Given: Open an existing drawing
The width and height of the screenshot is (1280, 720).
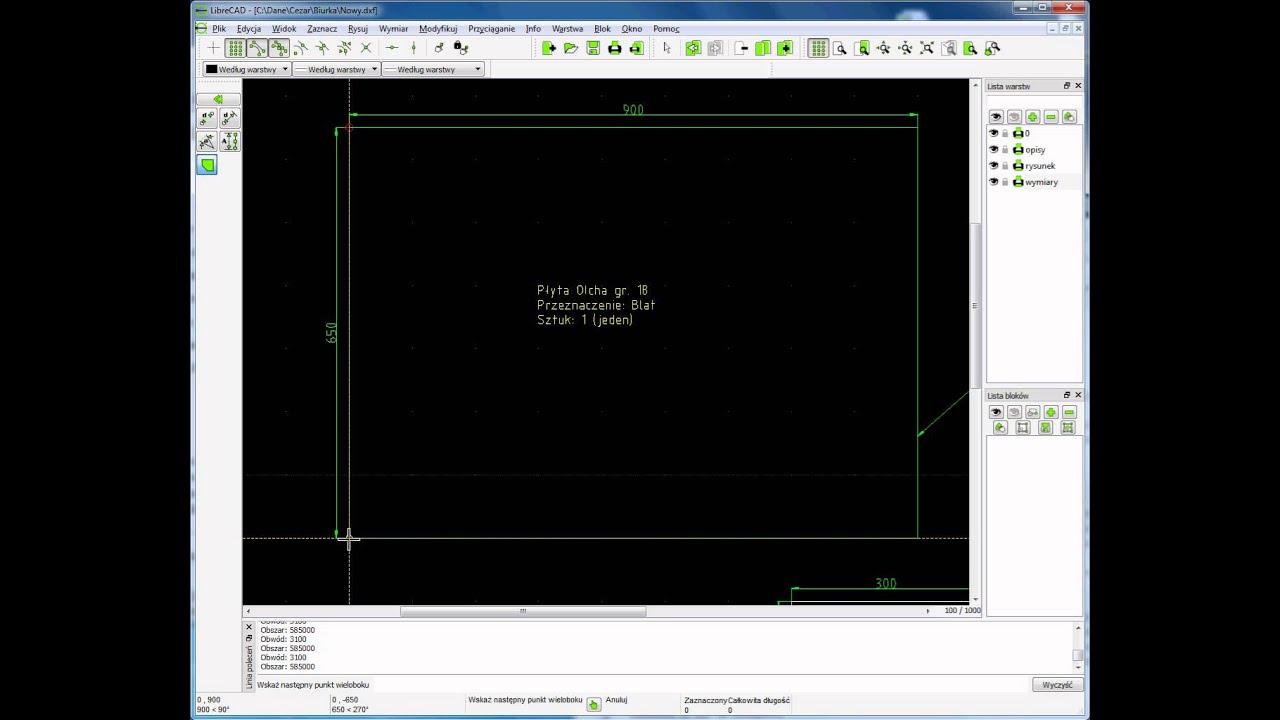Looking at the screenshot, I should (571, 48).
